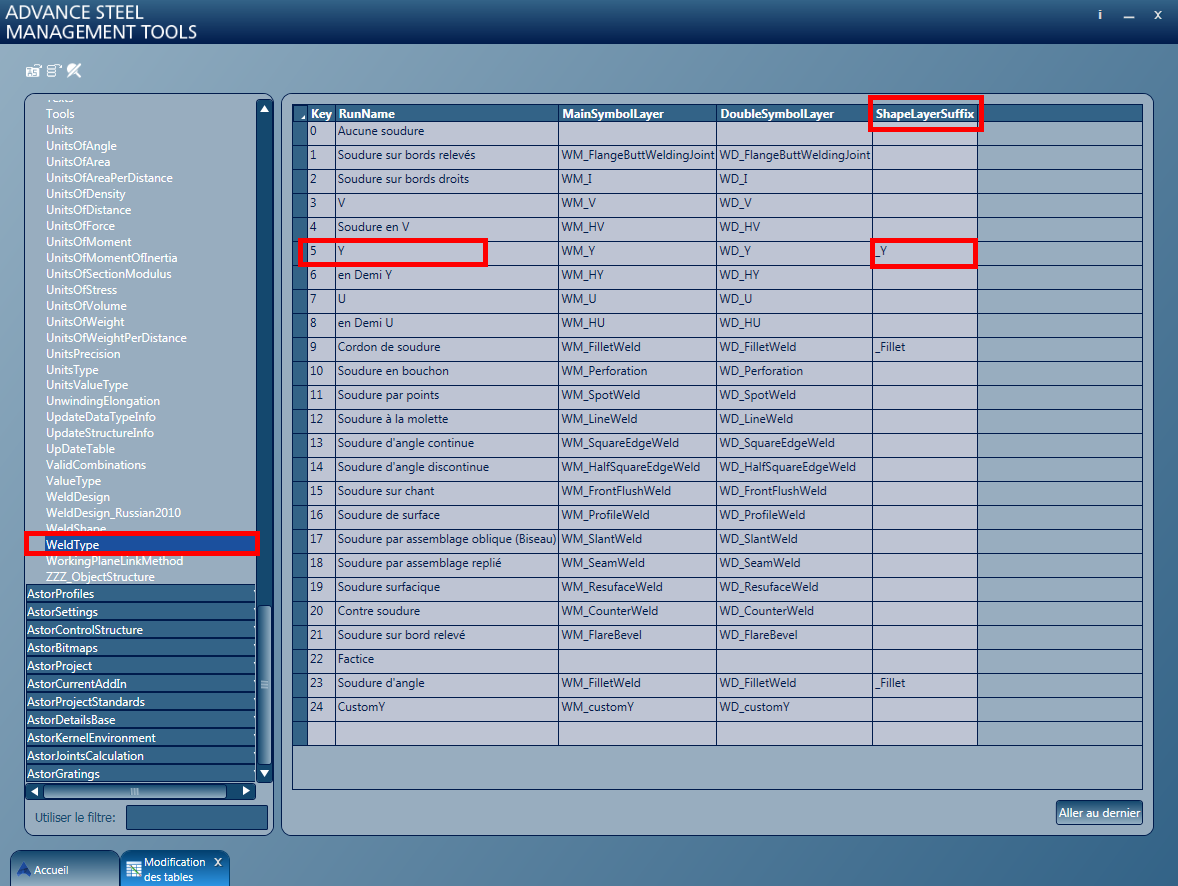Click the "WD_SpotWeld" cell
The width and height of the screenshot is (1178, 886).
pyautogui.click(x=794, y=396)
